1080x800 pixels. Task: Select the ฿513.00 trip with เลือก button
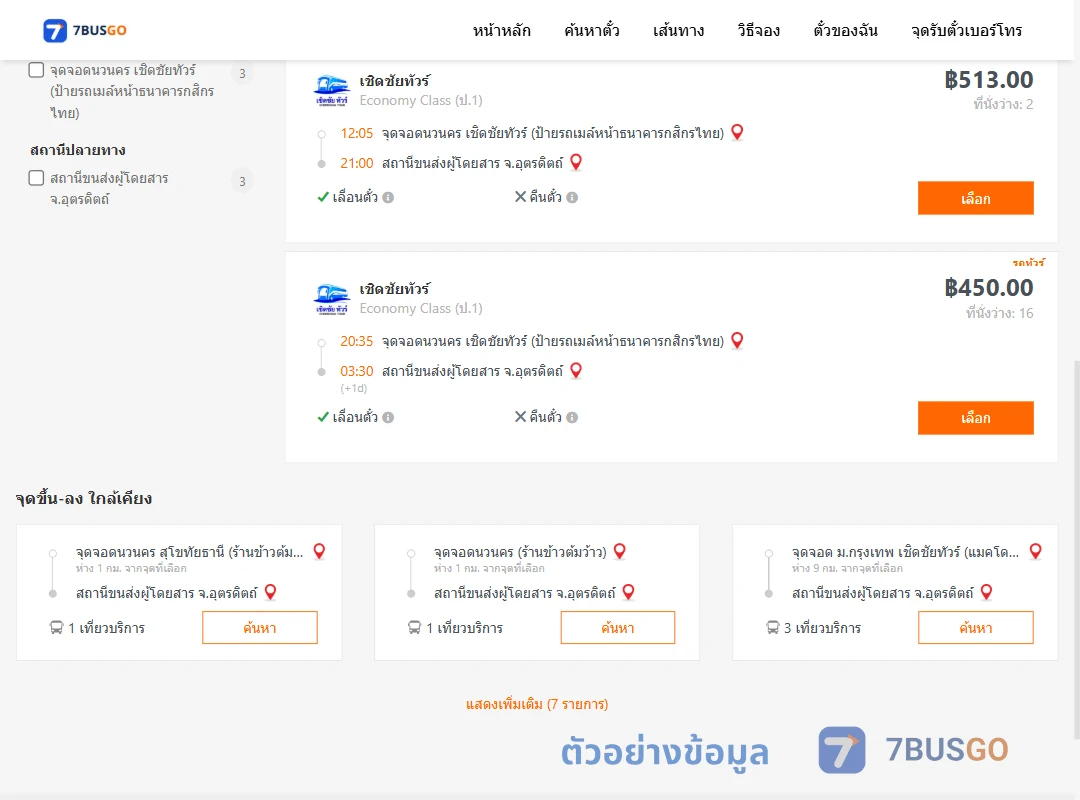click(x=975, y=198)
